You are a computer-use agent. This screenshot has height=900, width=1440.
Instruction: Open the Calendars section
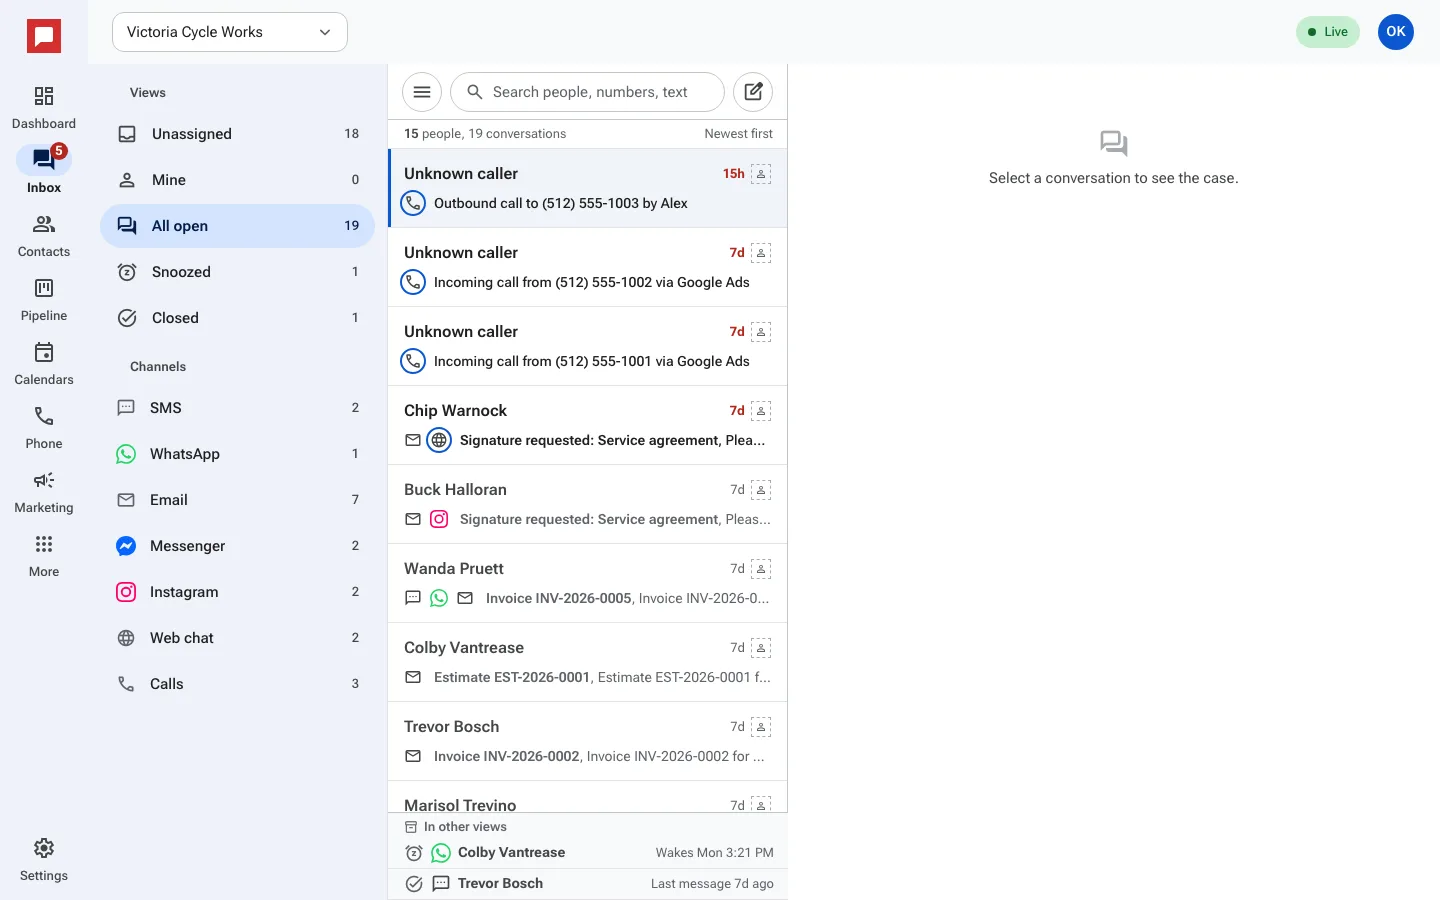tap(44, 364)
